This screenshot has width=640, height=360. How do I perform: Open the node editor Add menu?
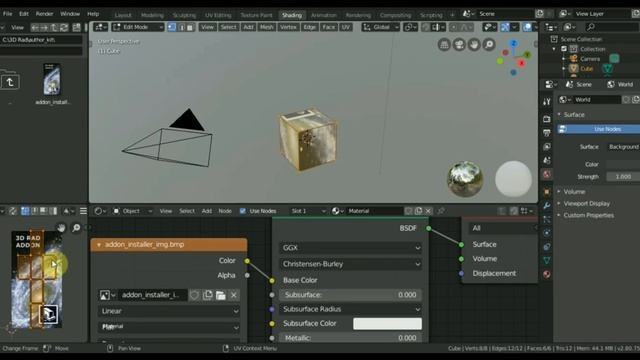[207, 211]
